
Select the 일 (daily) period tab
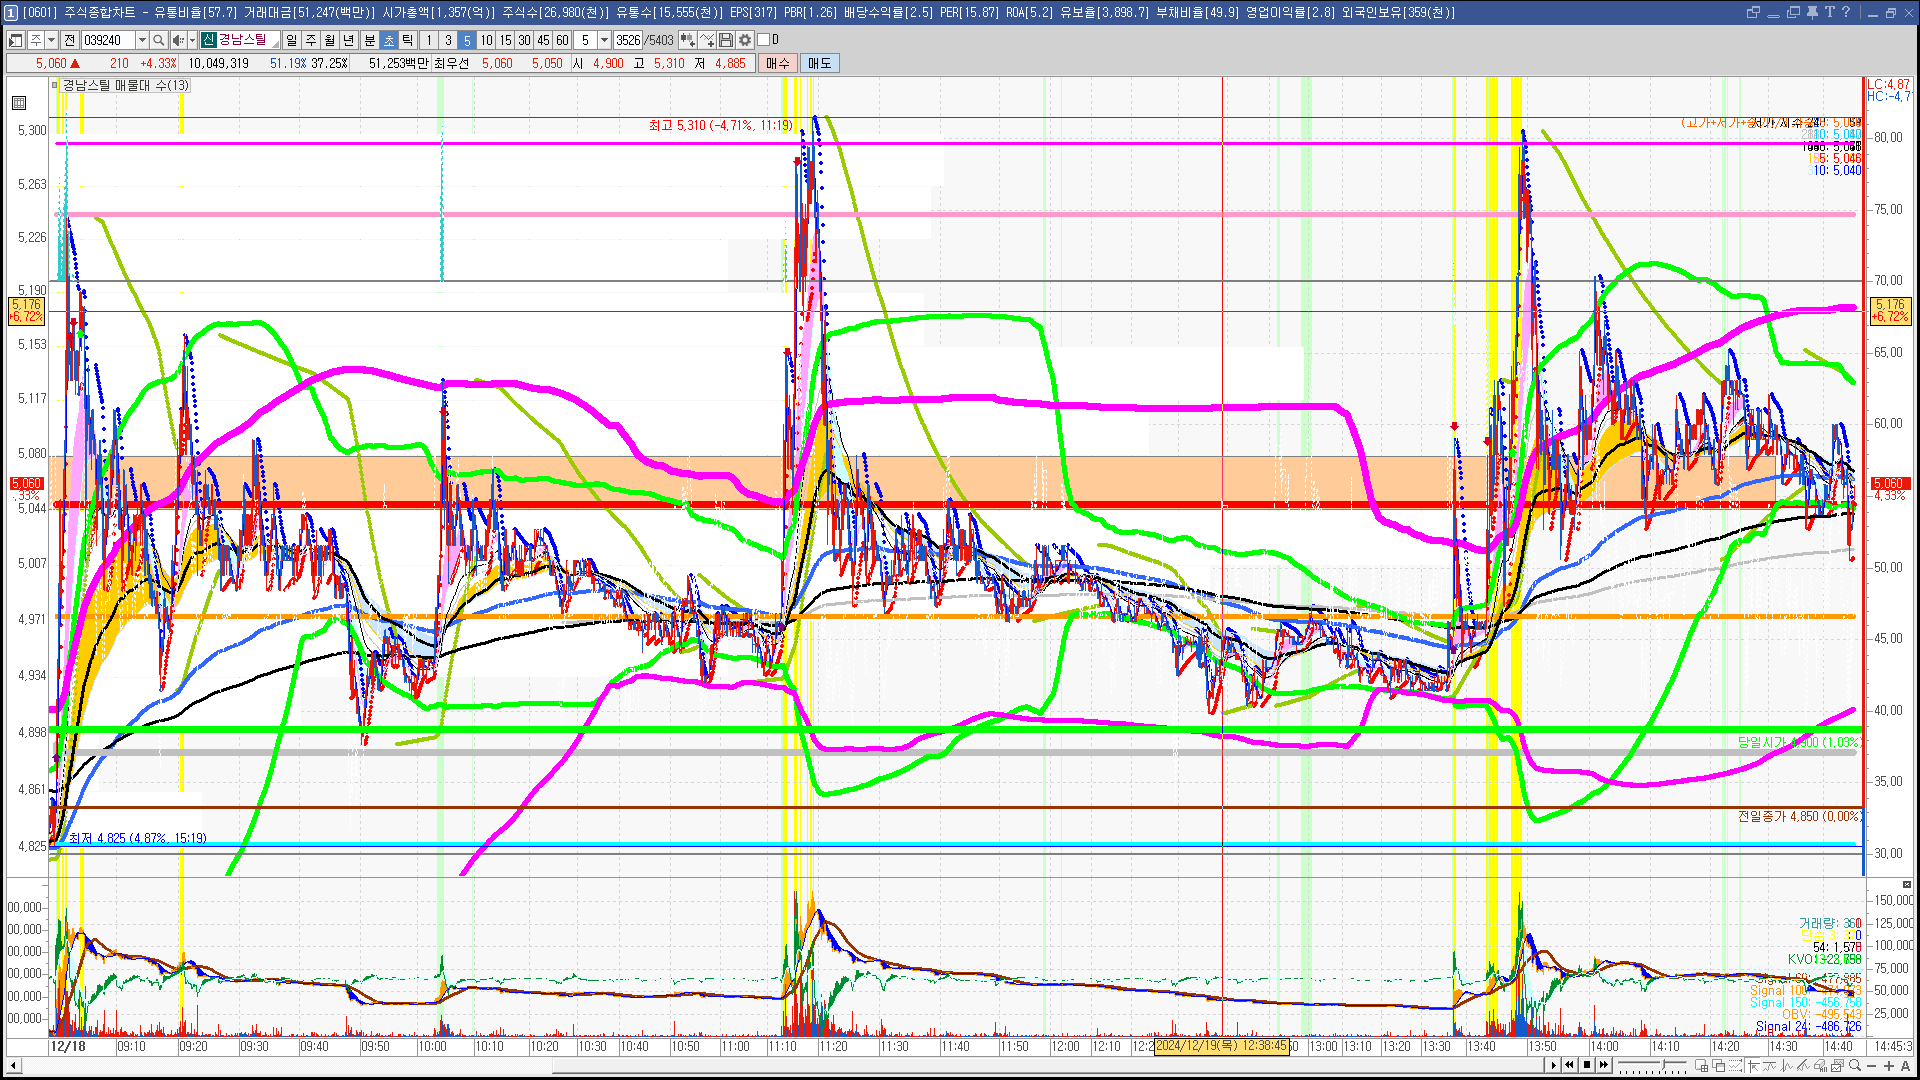click(291, 40)
